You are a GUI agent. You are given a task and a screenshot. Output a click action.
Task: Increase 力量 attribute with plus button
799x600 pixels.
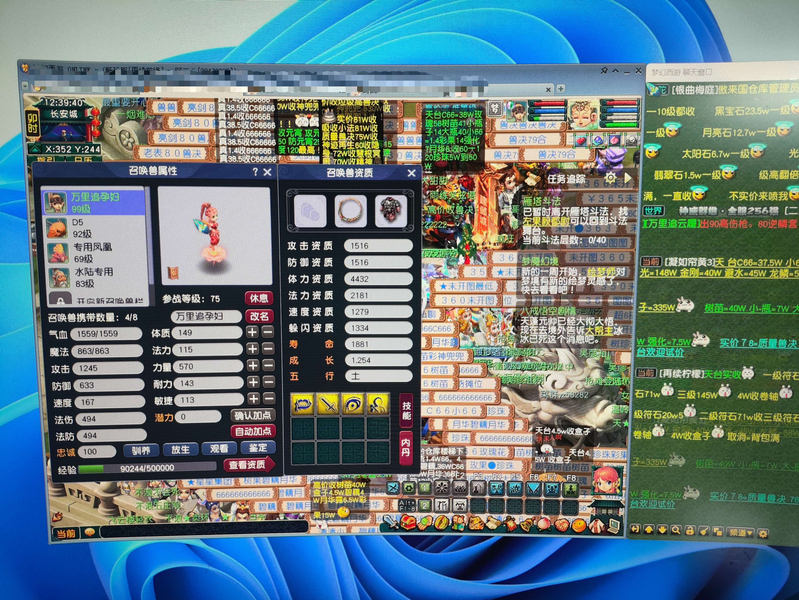pos(253,366)
